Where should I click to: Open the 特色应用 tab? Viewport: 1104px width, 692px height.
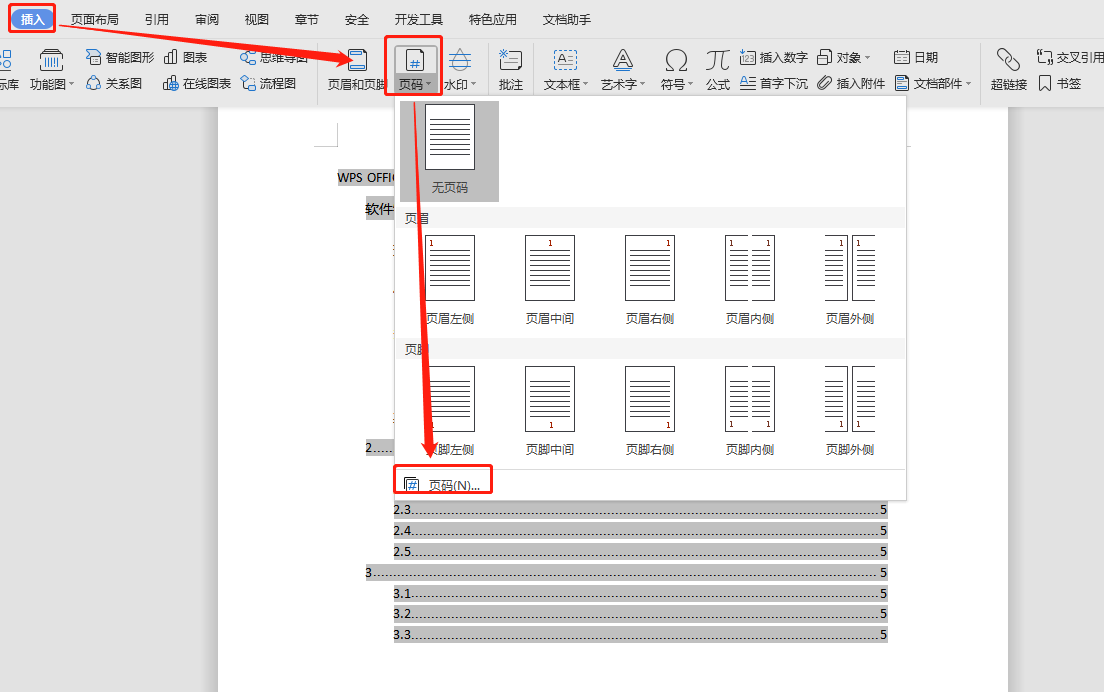coord(492,20)
